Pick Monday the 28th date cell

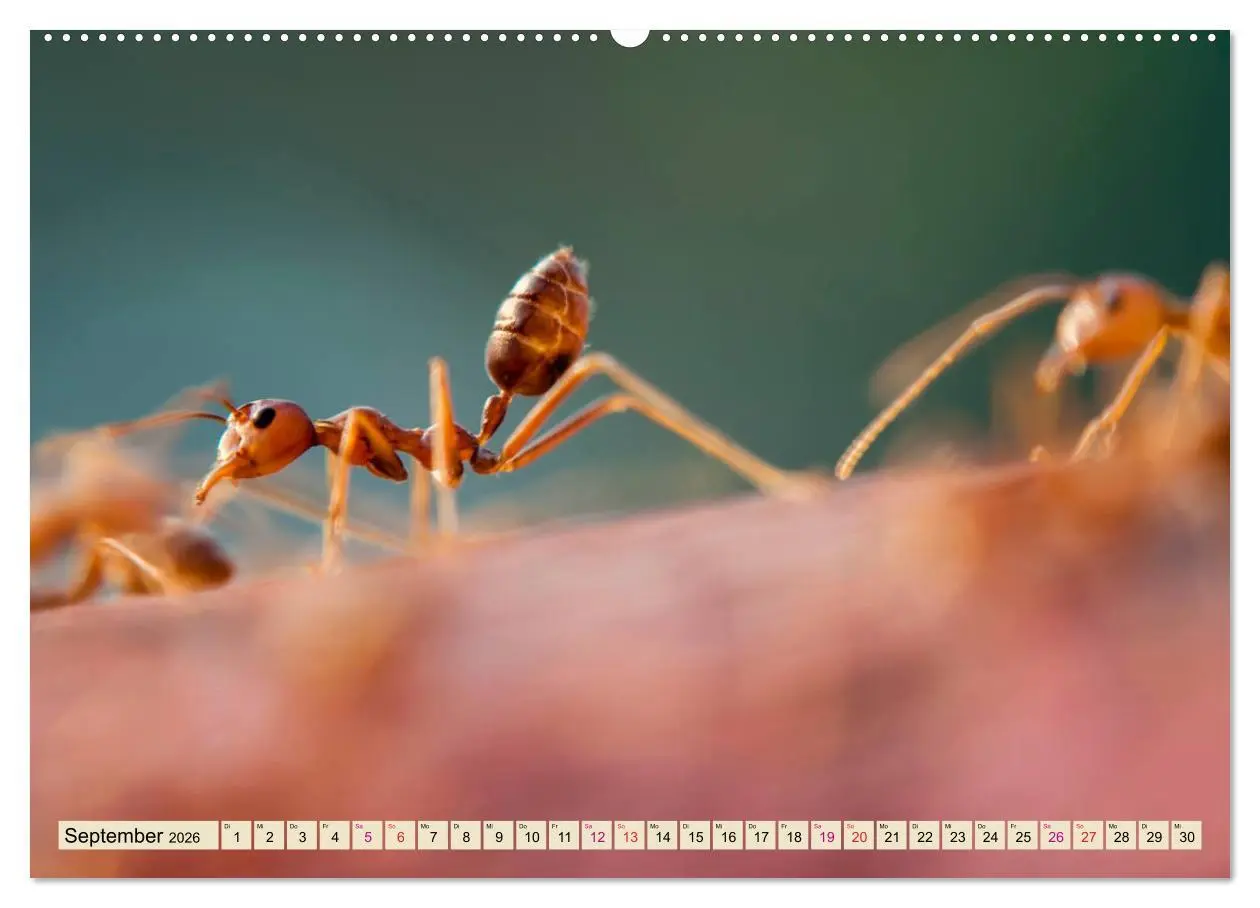pyautogui.click(x=1121, y=836)
